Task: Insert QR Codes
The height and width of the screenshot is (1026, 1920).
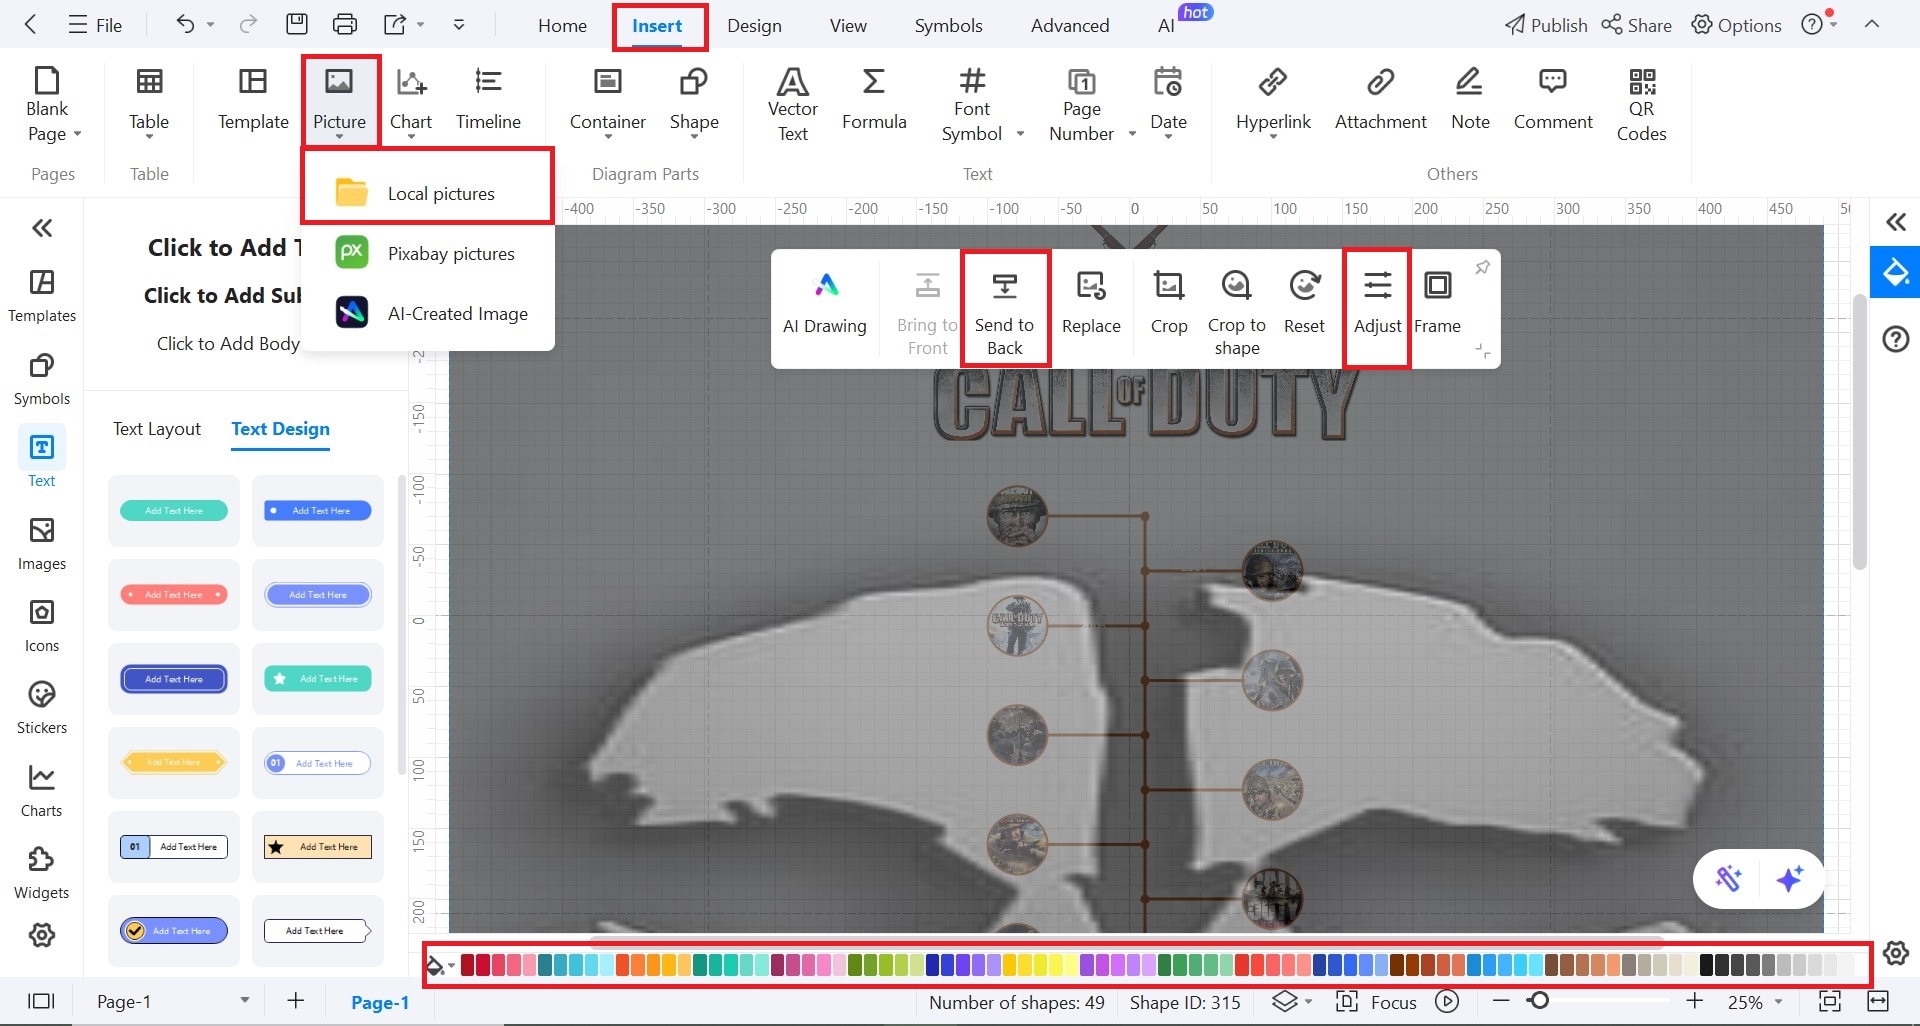Action: pyautogui.click(x=1642, y=104)
